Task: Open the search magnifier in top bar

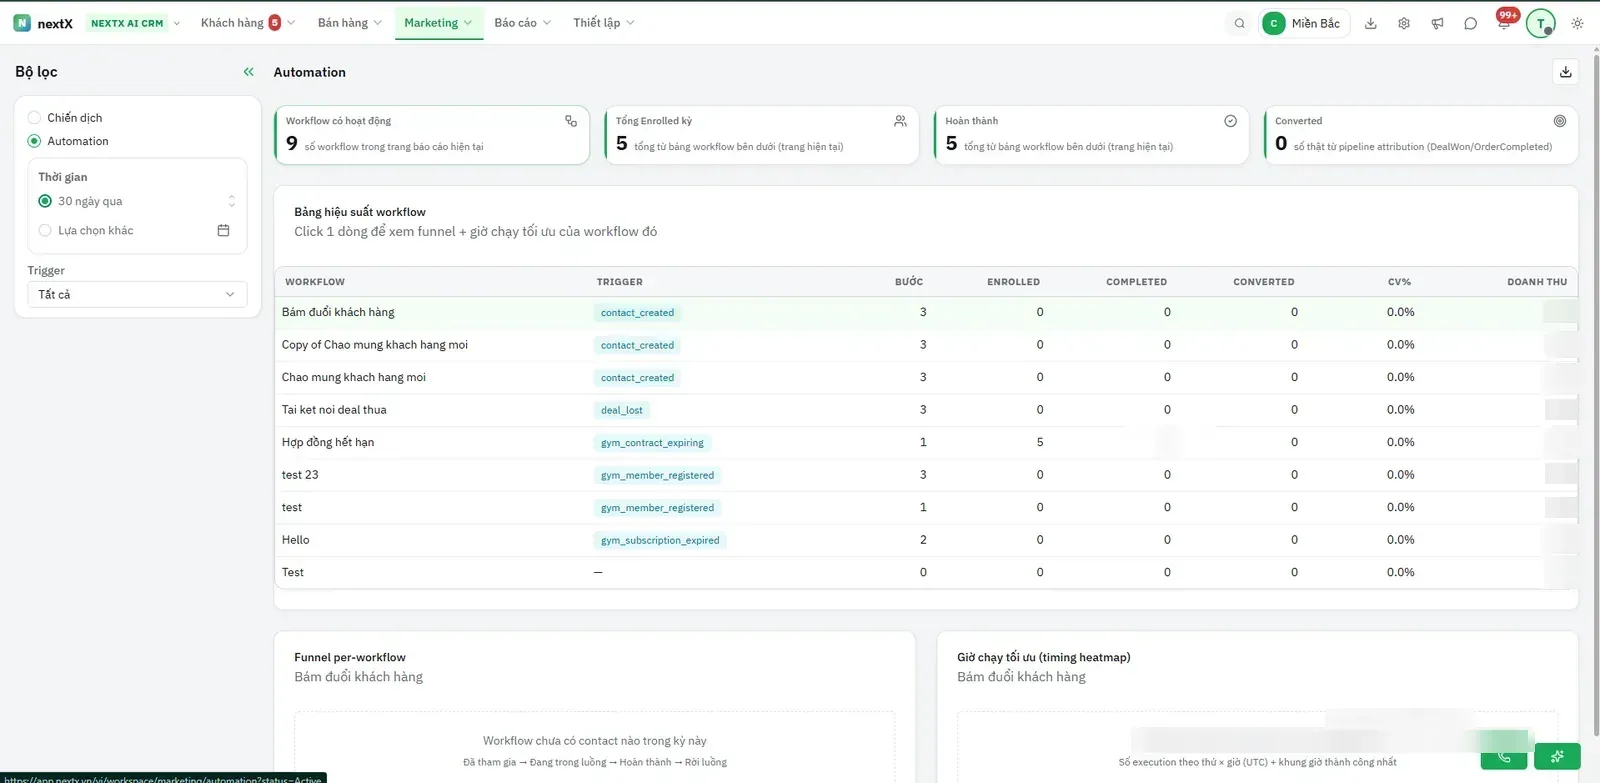Action: point(1239,23)
